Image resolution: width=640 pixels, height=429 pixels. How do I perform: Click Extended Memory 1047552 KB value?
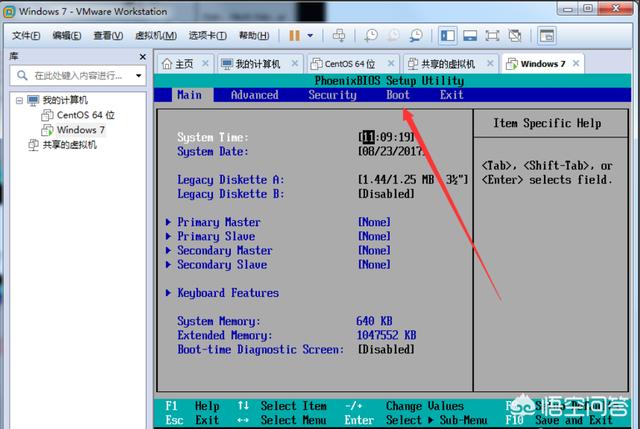tap(386, 335)
